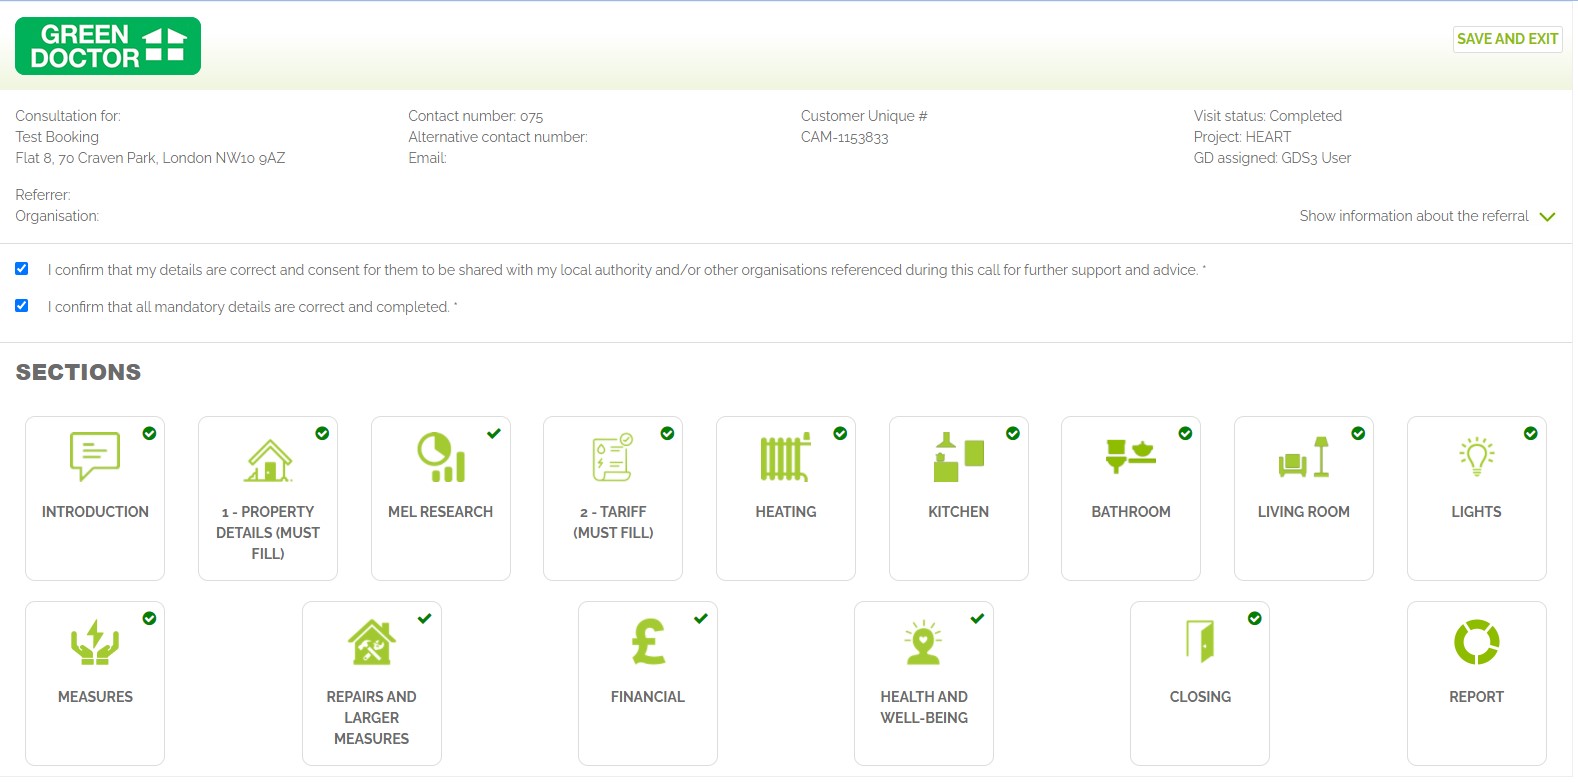Click Show information about the referral
The height and width of the screenshot is (783, 1578).
1413,216
